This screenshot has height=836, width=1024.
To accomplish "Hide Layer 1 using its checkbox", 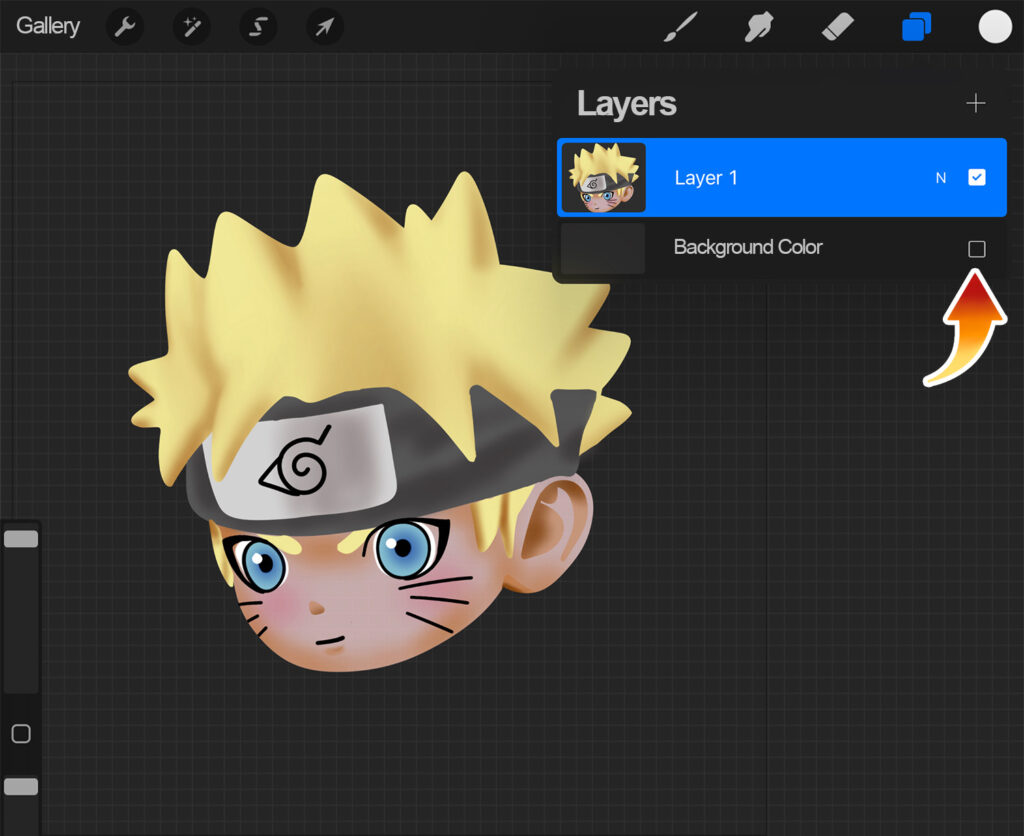I will tap(976, 178).
